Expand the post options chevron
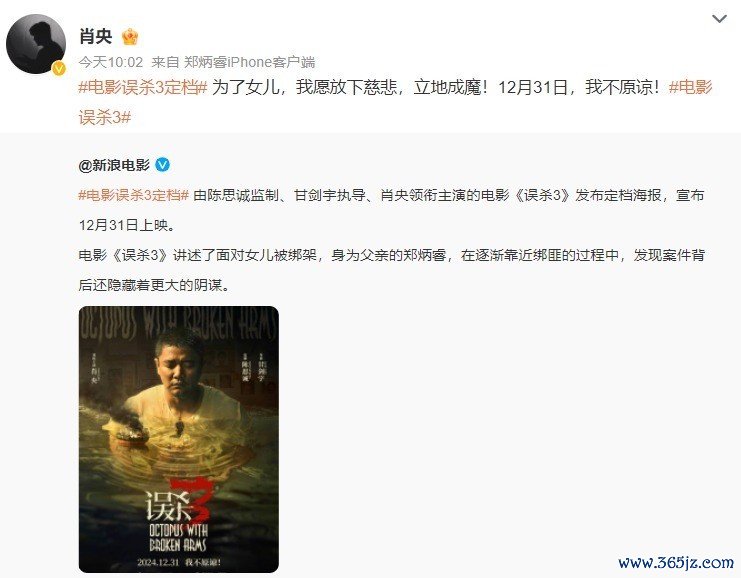The image size is (741, 578). point(719,19)
